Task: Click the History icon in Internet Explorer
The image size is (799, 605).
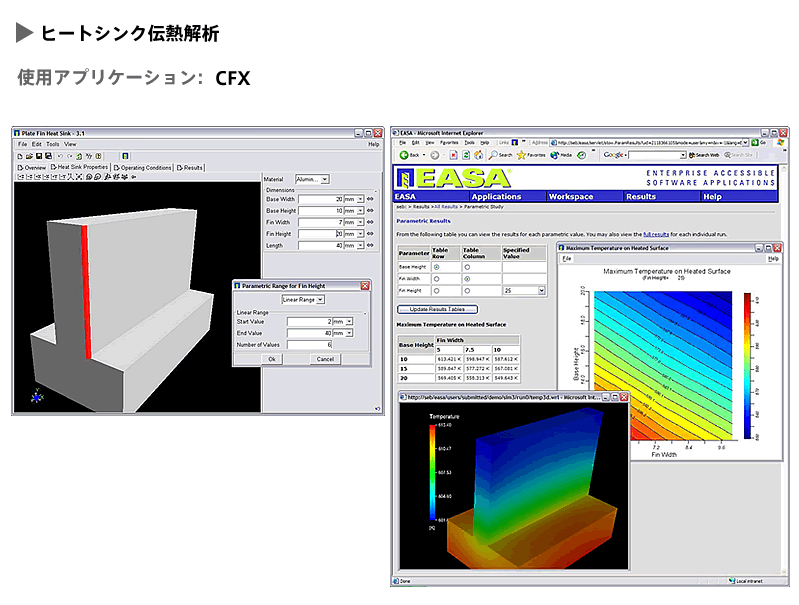Action: coord(581,155)
